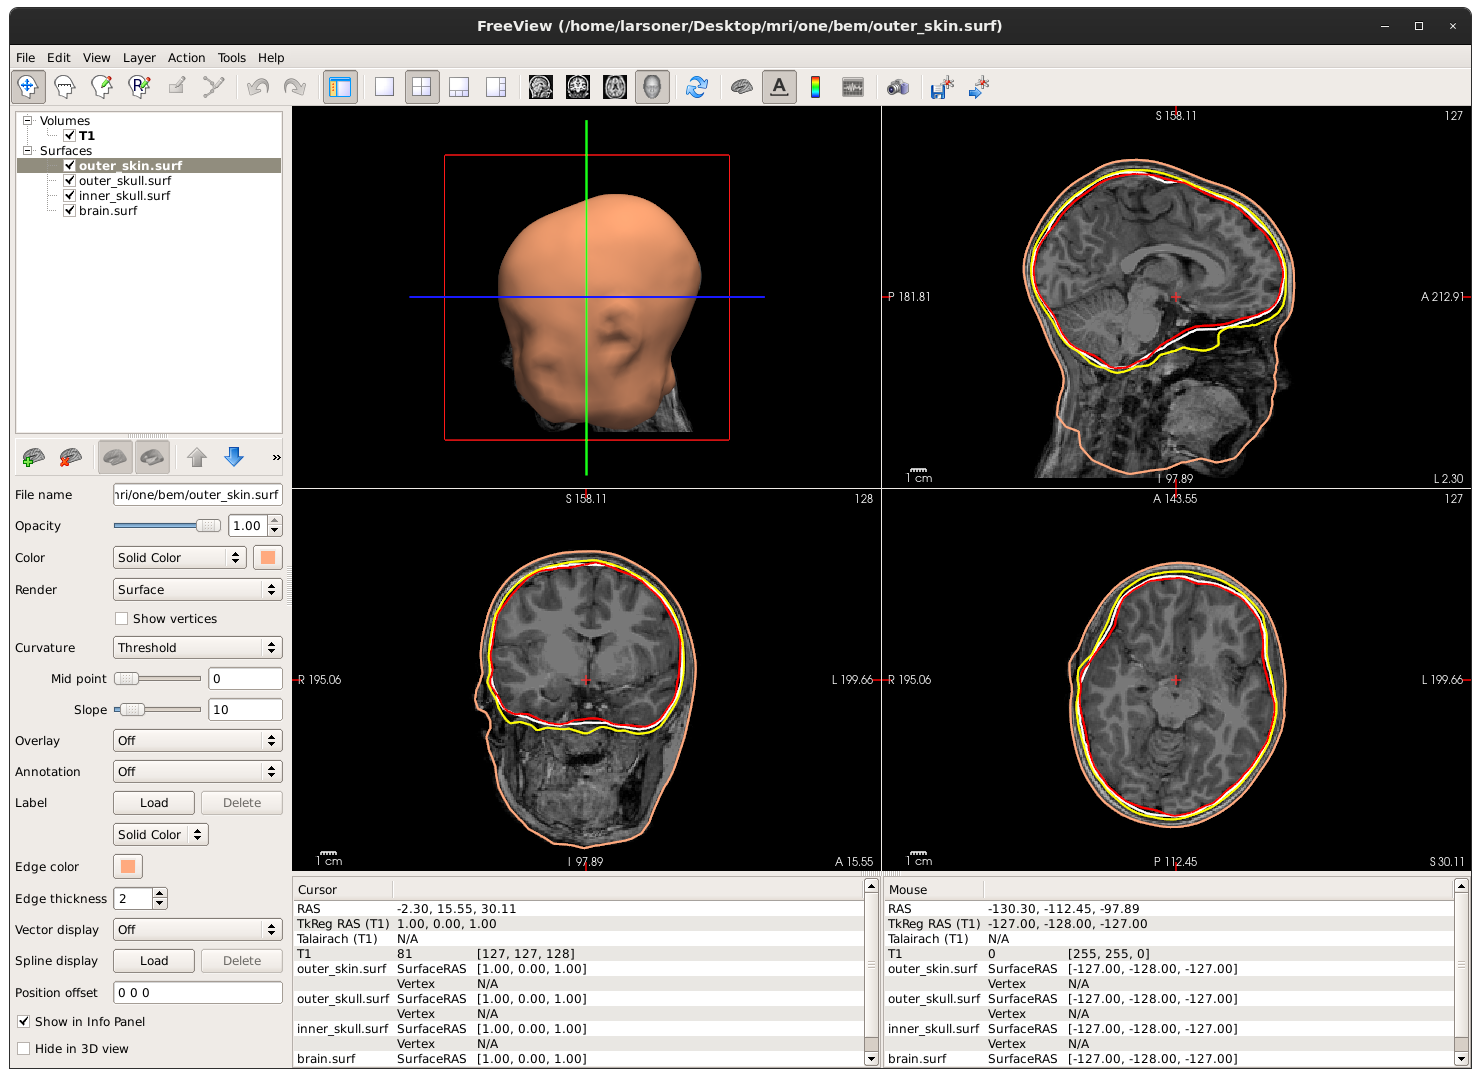
Task: Click the Load button next to Label
Action: click(154, 803)
